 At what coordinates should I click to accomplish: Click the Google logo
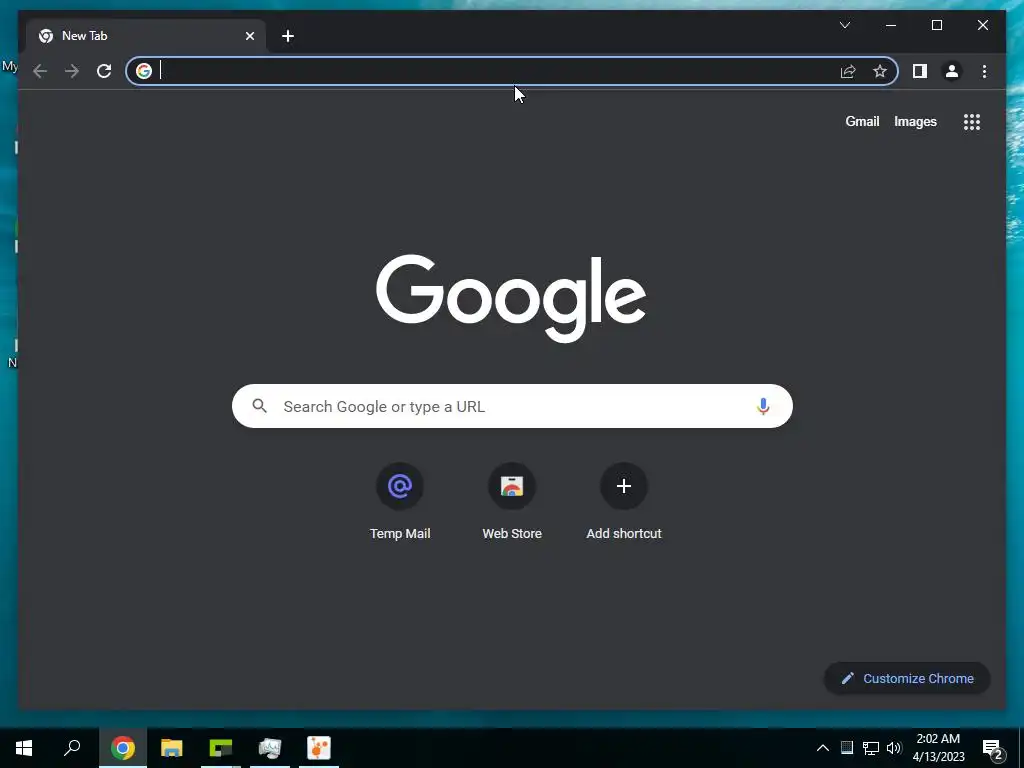coord(511,298)
